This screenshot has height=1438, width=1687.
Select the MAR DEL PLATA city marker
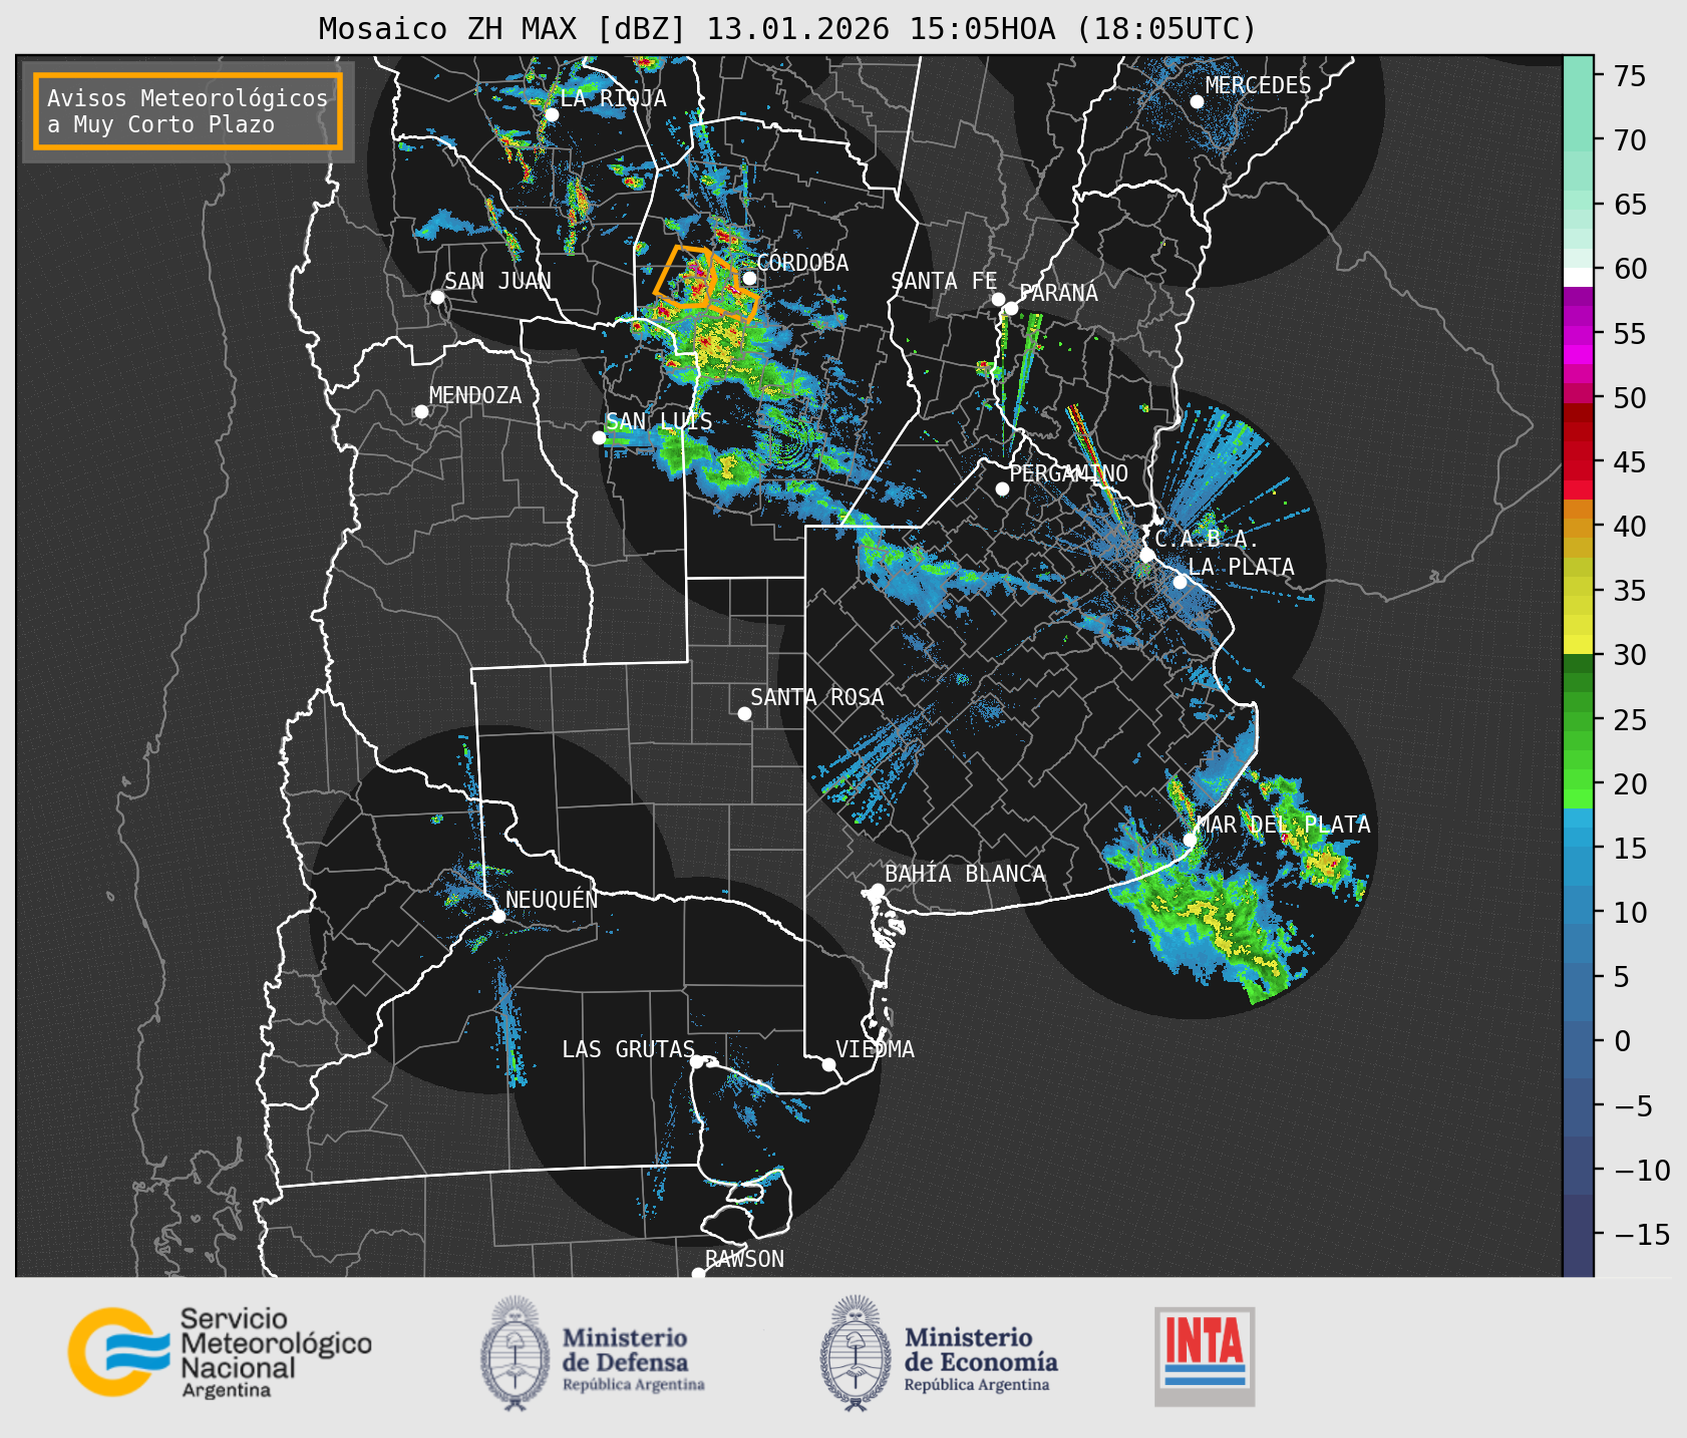click(x=1189, y=839)
